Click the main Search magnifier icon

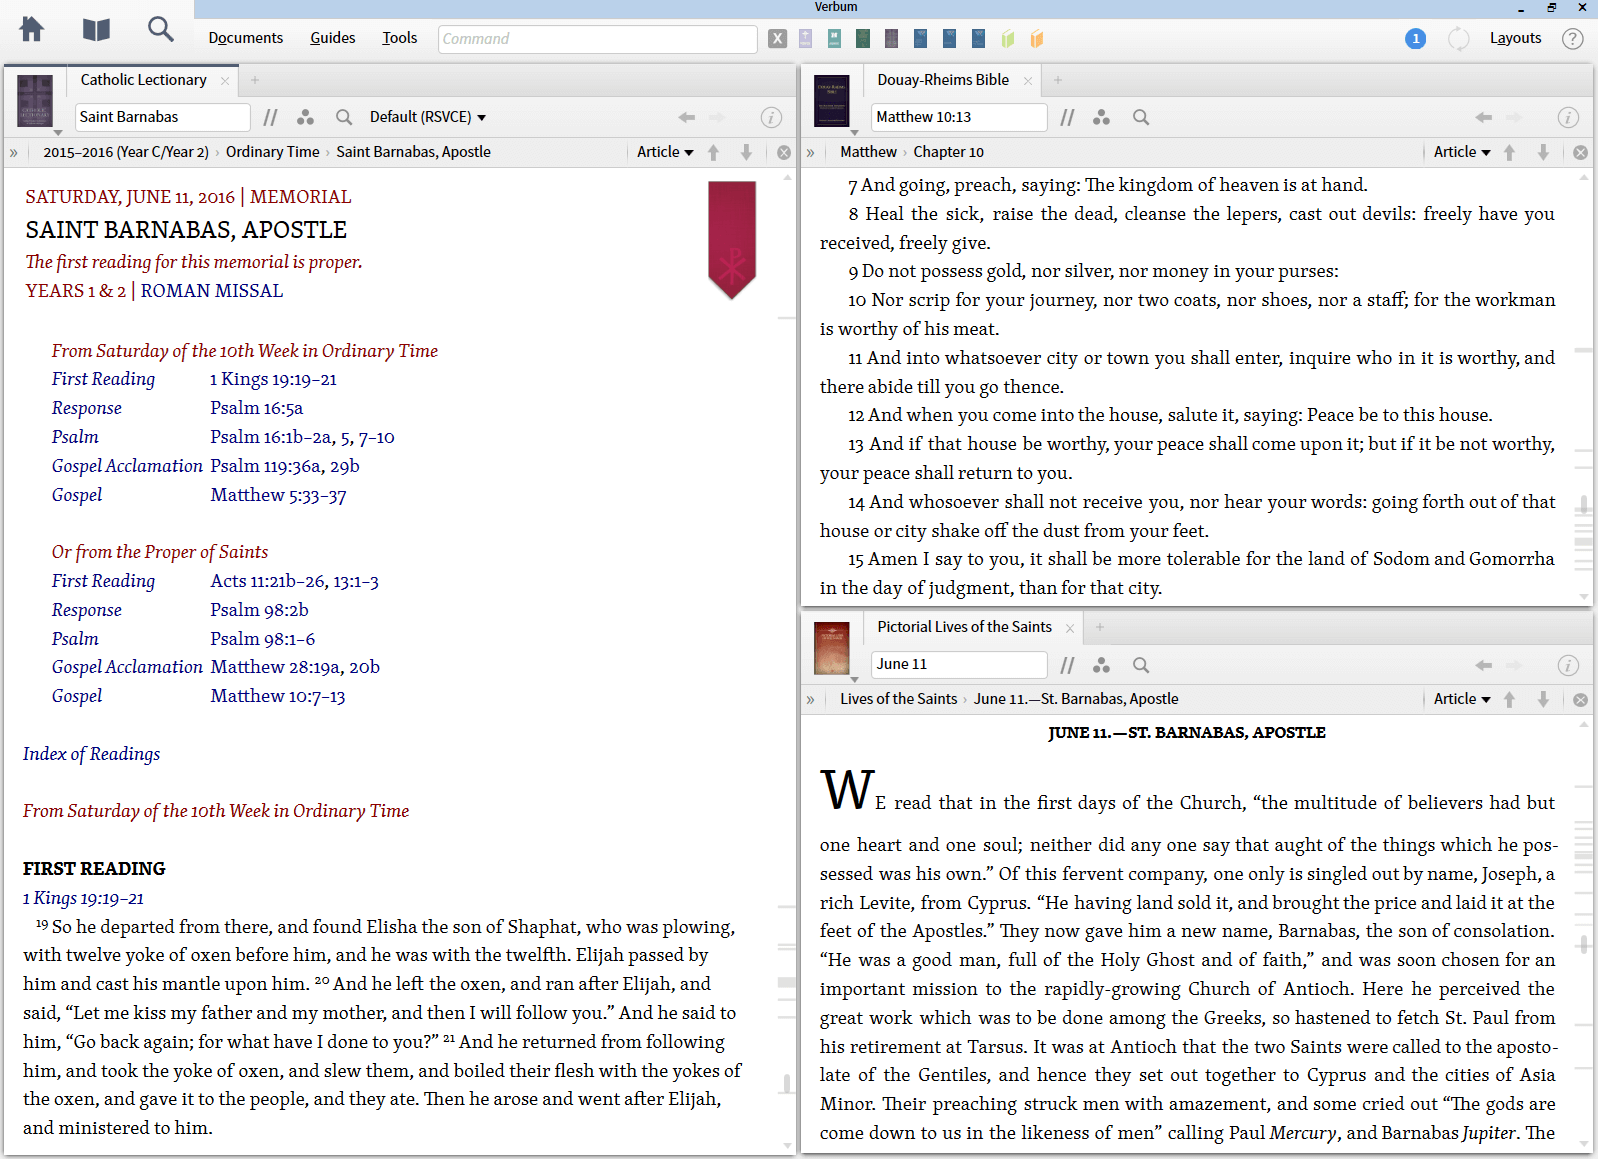pyautogui.click(x=160, y=30)
